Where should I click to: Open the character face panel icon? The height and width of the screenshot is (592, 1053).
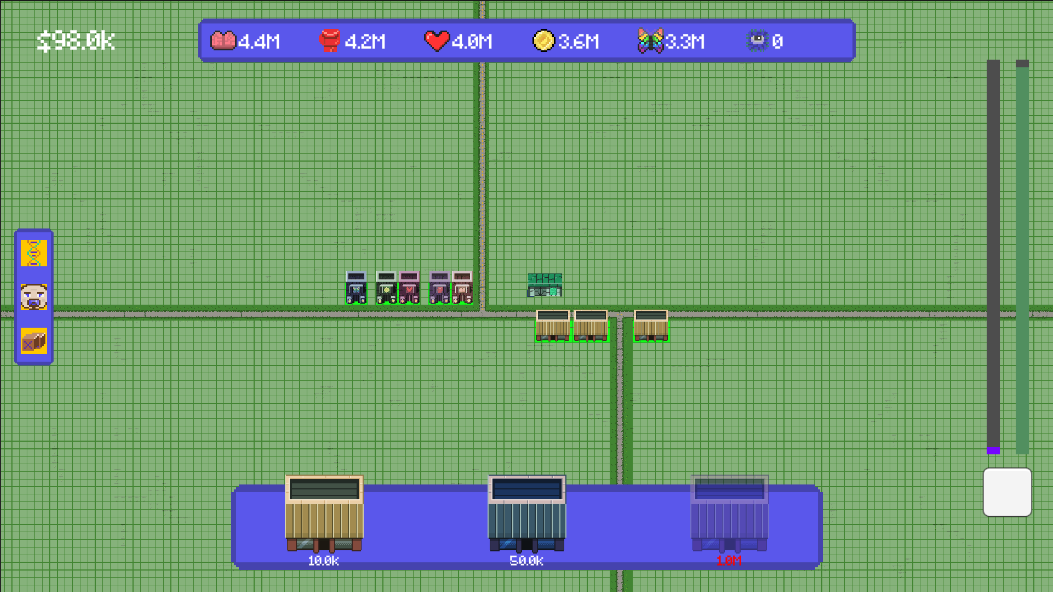coord(34,297)
